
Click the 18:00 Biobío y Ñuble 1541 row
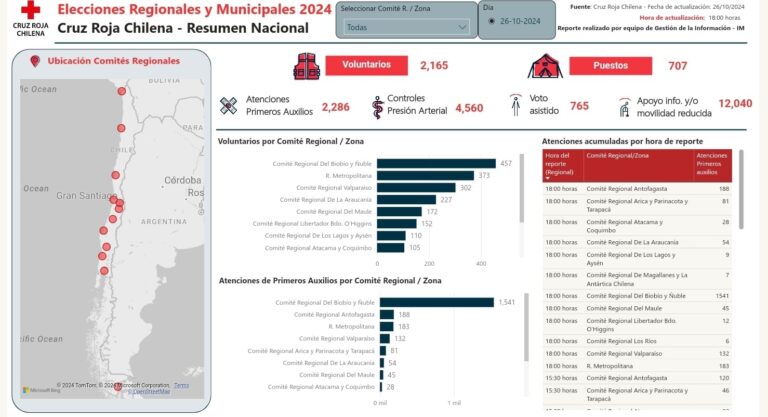[637, 296]
